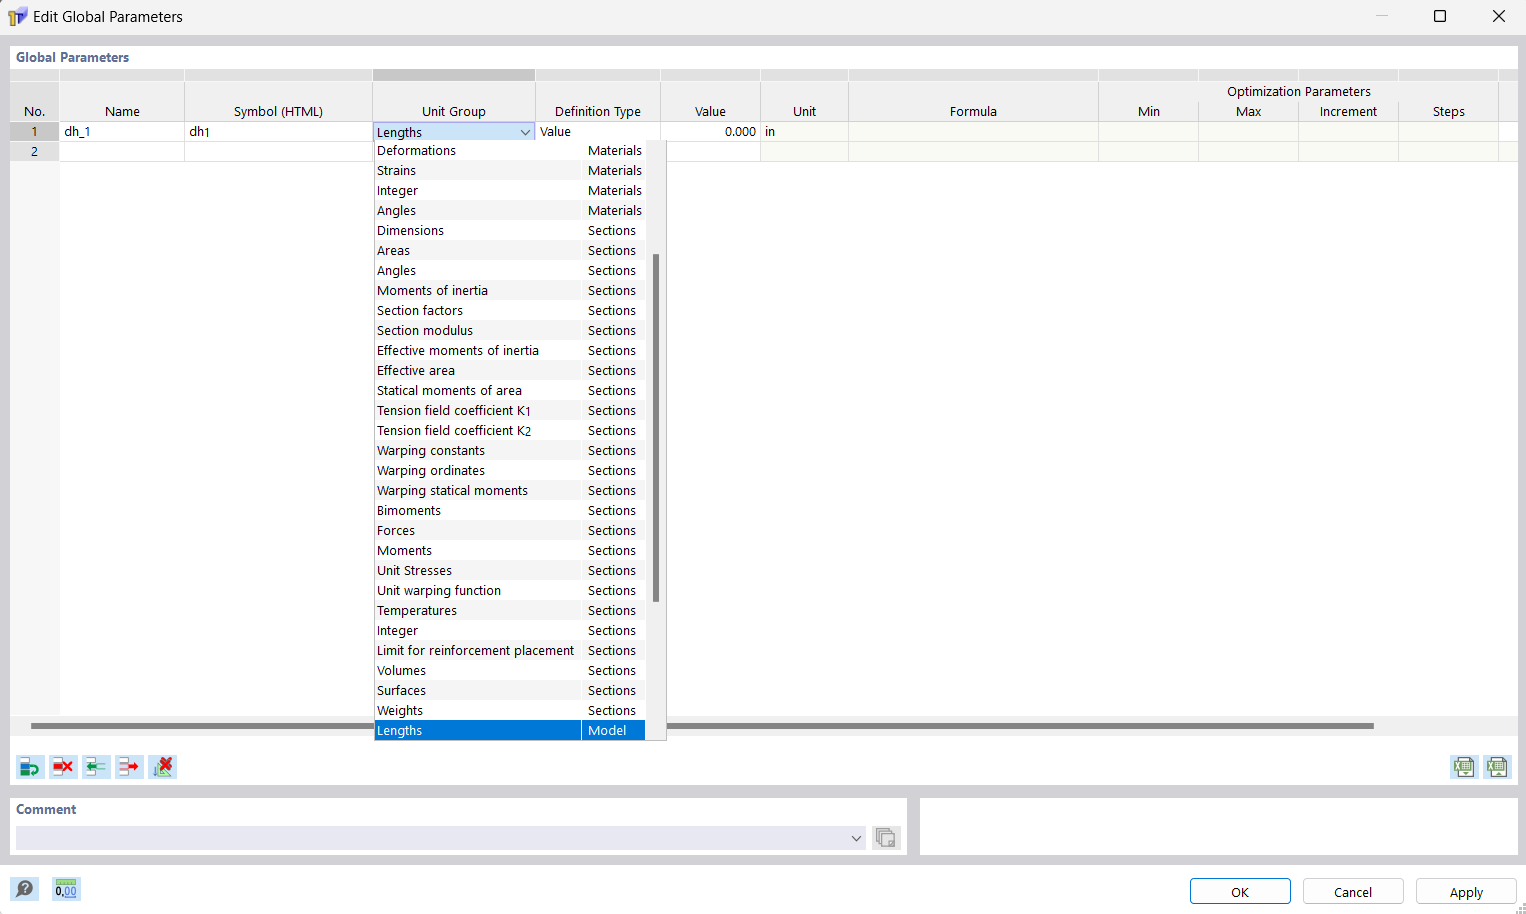
Task: Insert a row before the current one
Action: click(x=96, y=766)
